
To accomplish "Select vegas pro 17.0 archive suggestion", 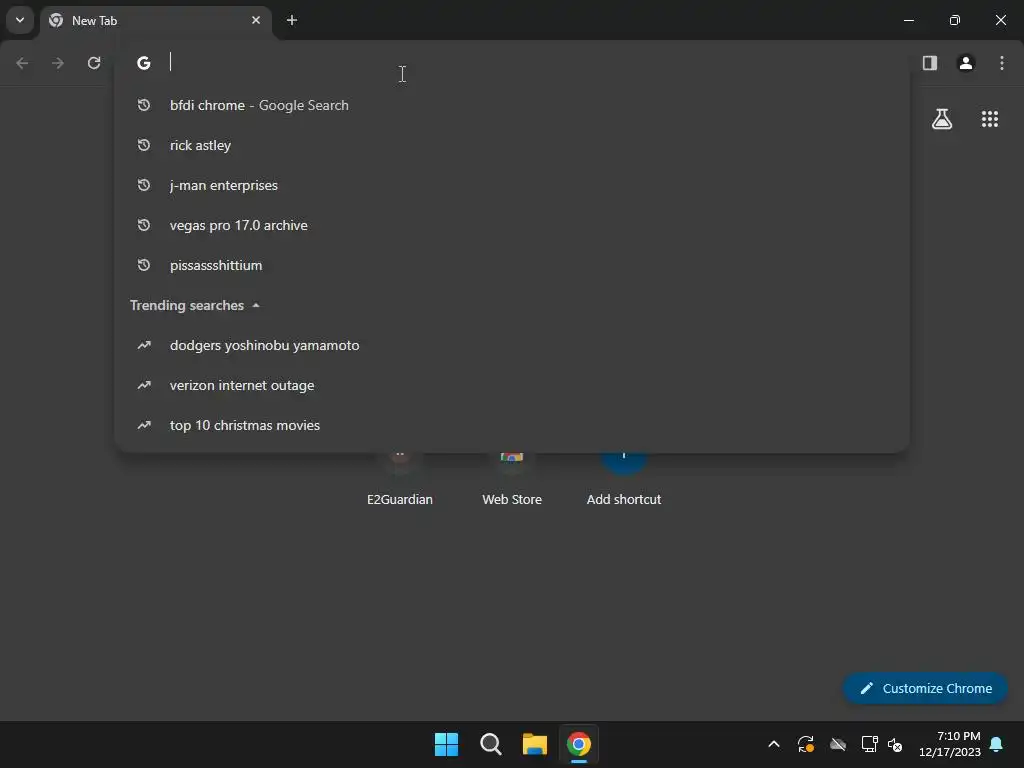I will click(512, 225).
